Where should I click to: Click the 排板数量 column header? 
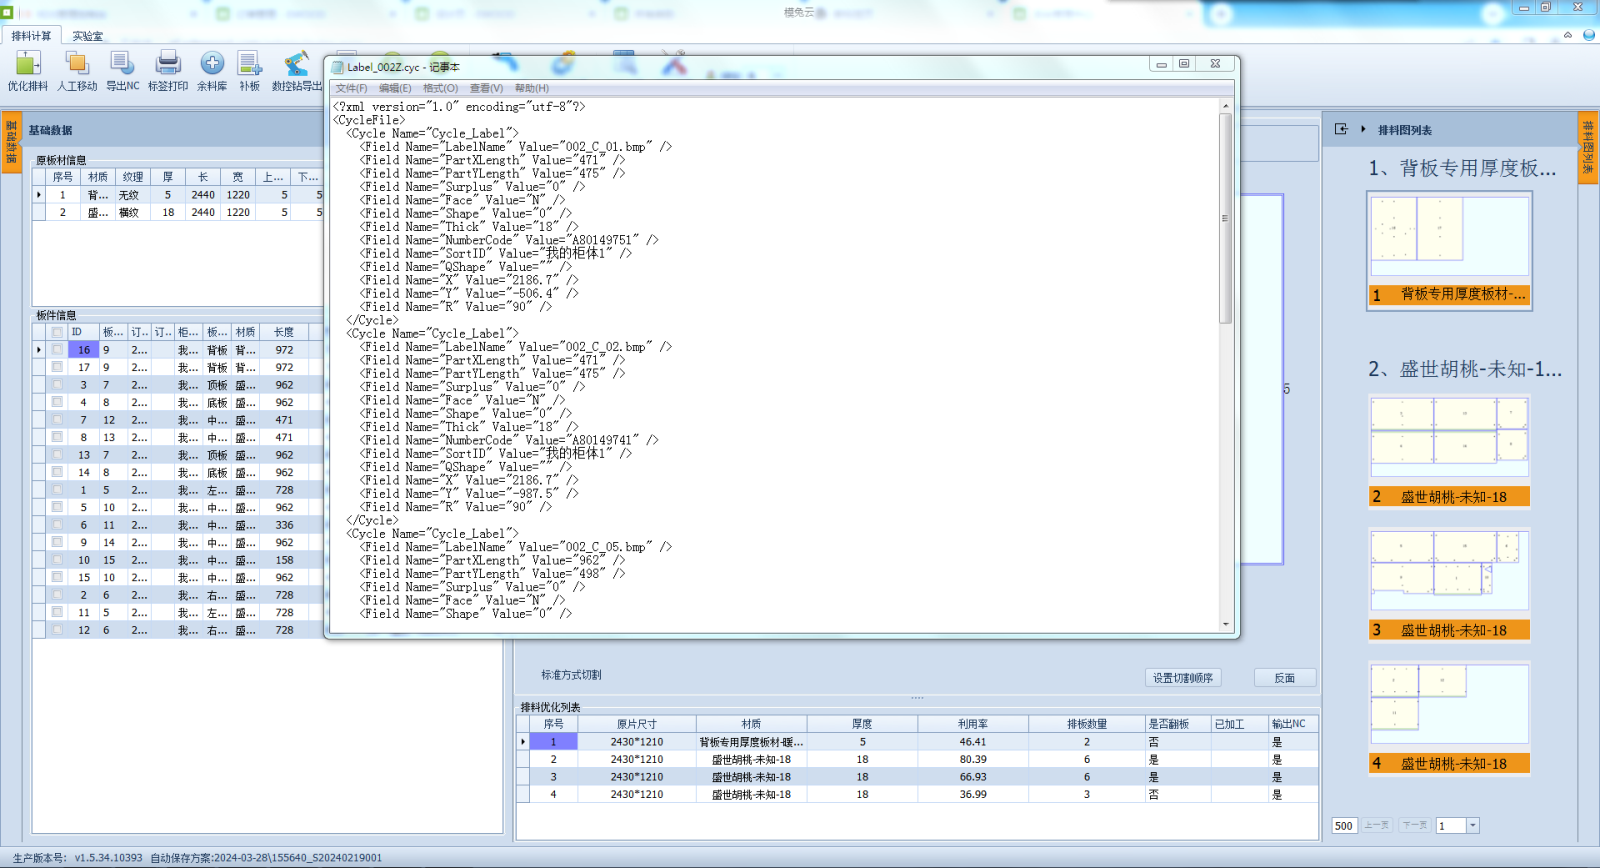(1087, 724)
